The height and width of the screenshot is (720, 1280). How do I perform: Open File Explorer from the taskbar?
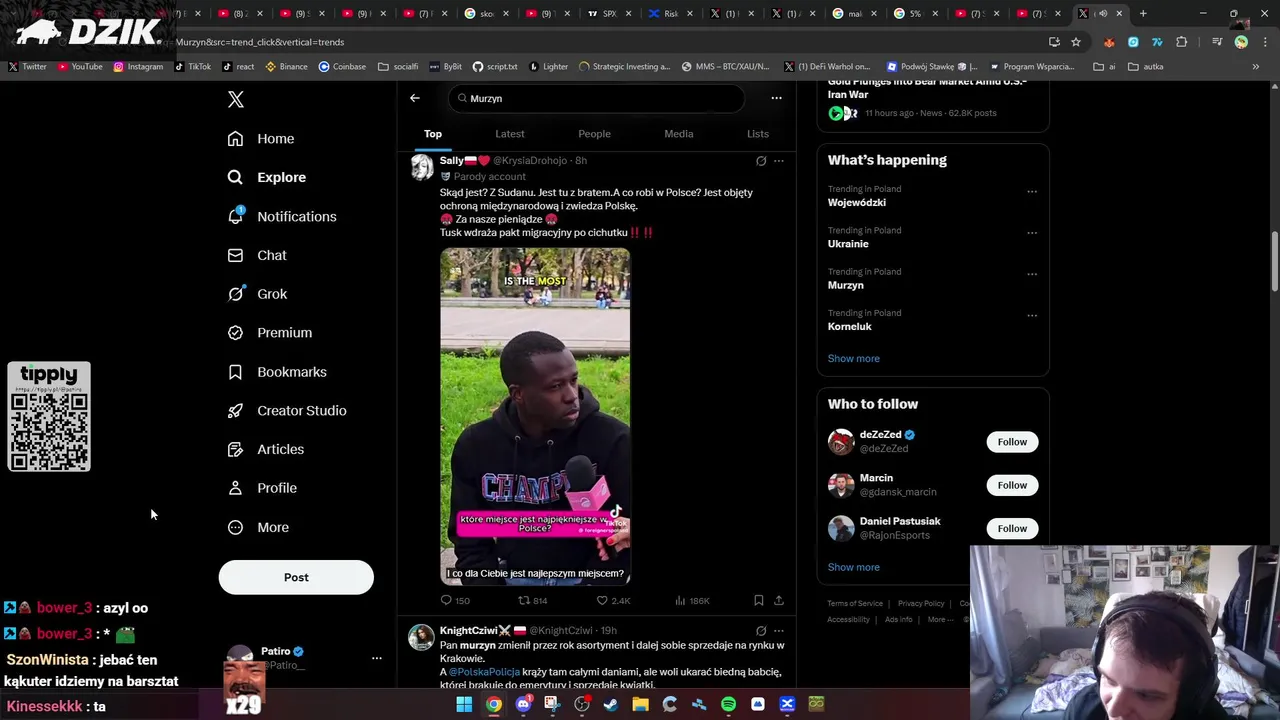click(640, 704)
